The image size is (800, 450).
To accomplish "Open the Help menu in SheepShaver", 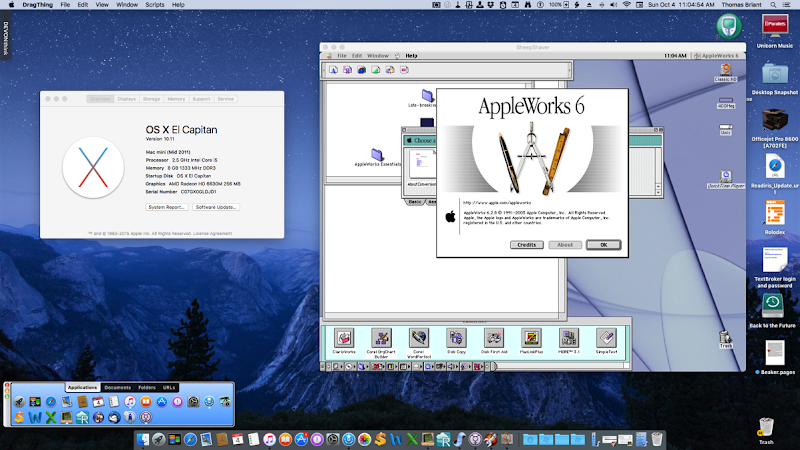I will point(411,55).
